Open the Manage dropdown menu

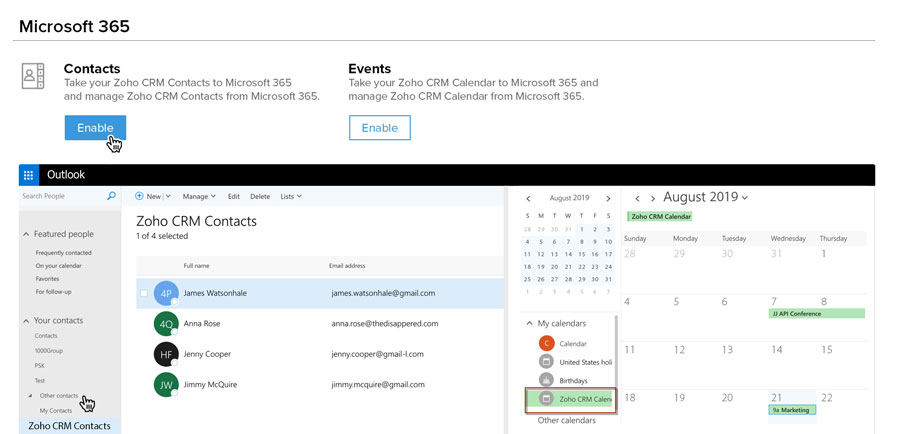[200, 197]
